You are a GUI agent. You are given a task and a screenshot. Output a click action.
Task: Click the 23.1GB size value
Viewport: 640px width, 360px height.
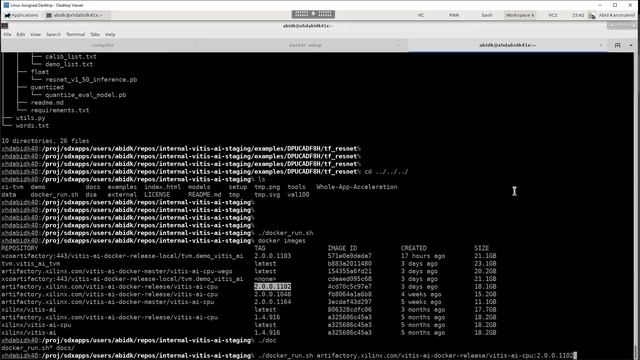[485, 264]
